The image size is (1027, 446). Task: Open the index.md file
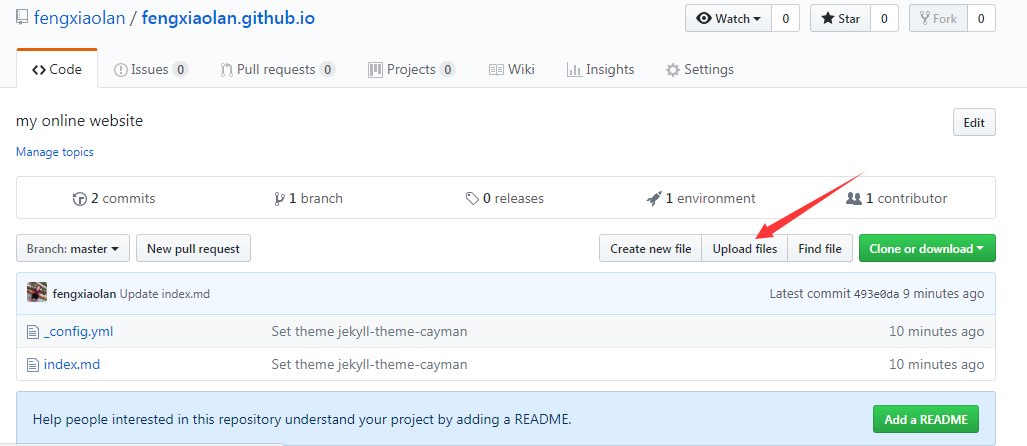(x=72, y=364)
